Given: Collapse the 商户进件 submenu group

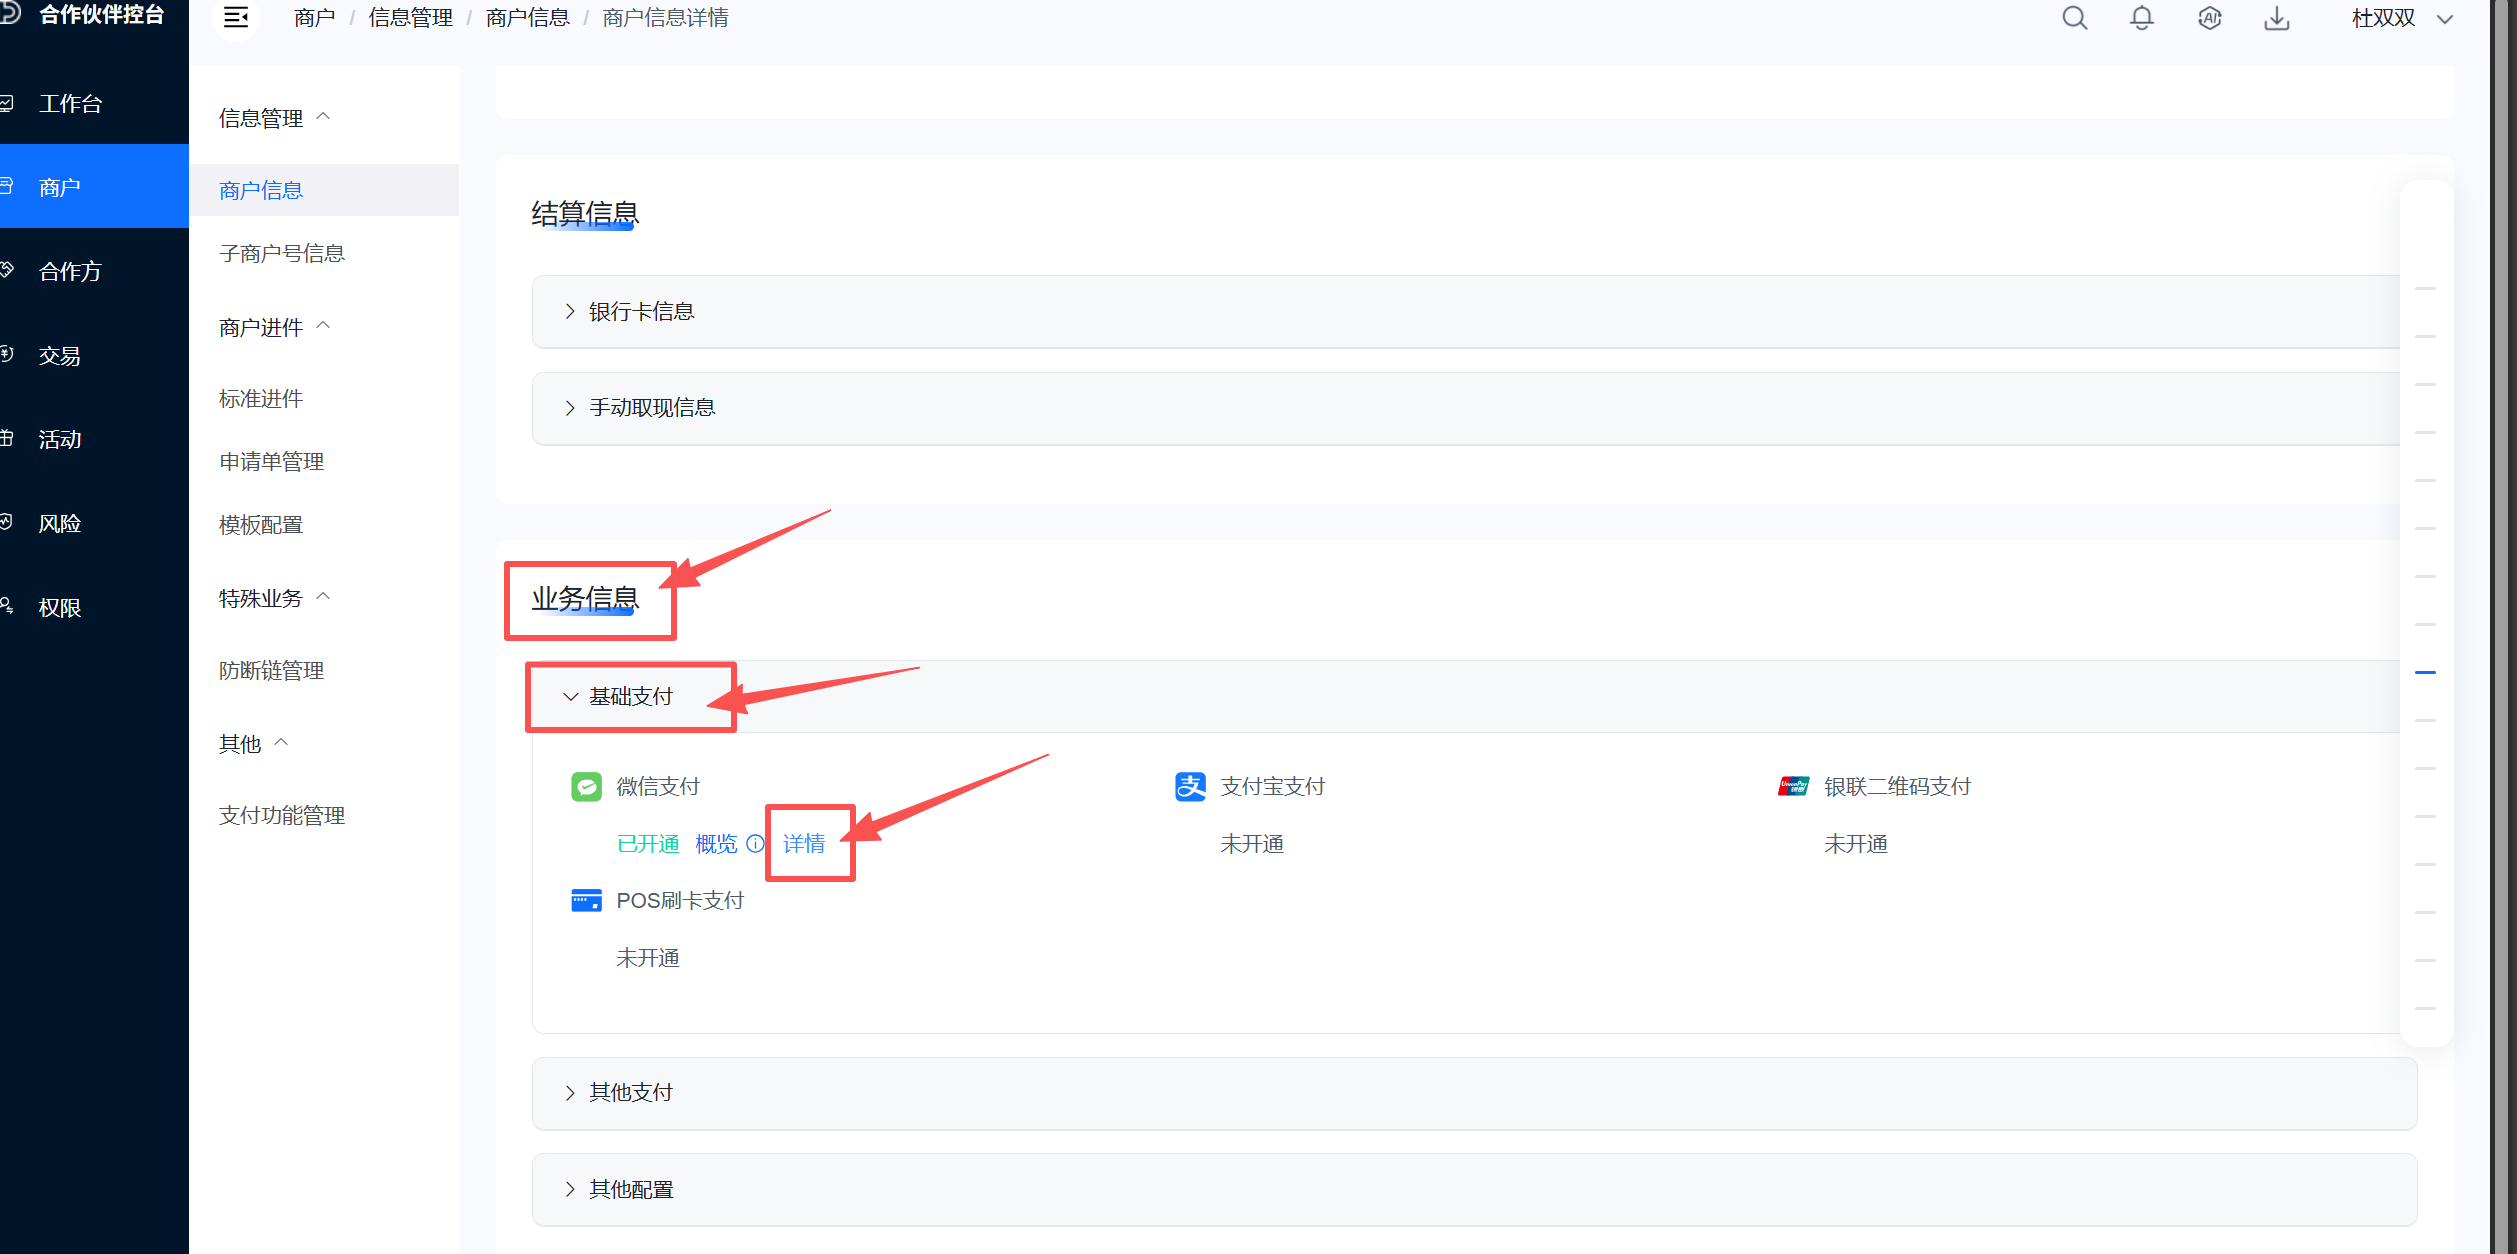Looking at the screenshot, I should (275, 327).
